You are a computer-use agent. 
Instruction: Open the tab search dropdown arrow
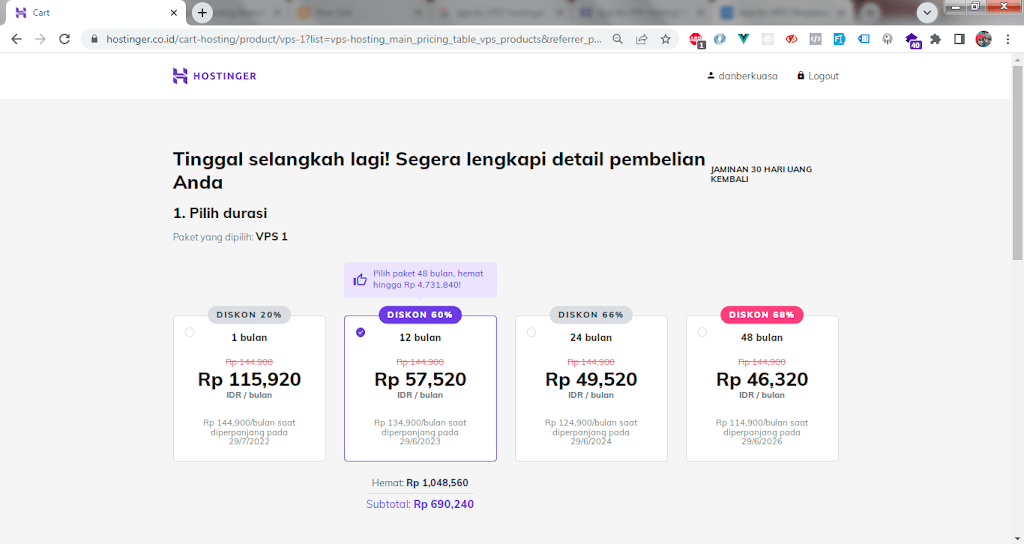[927, 12]
